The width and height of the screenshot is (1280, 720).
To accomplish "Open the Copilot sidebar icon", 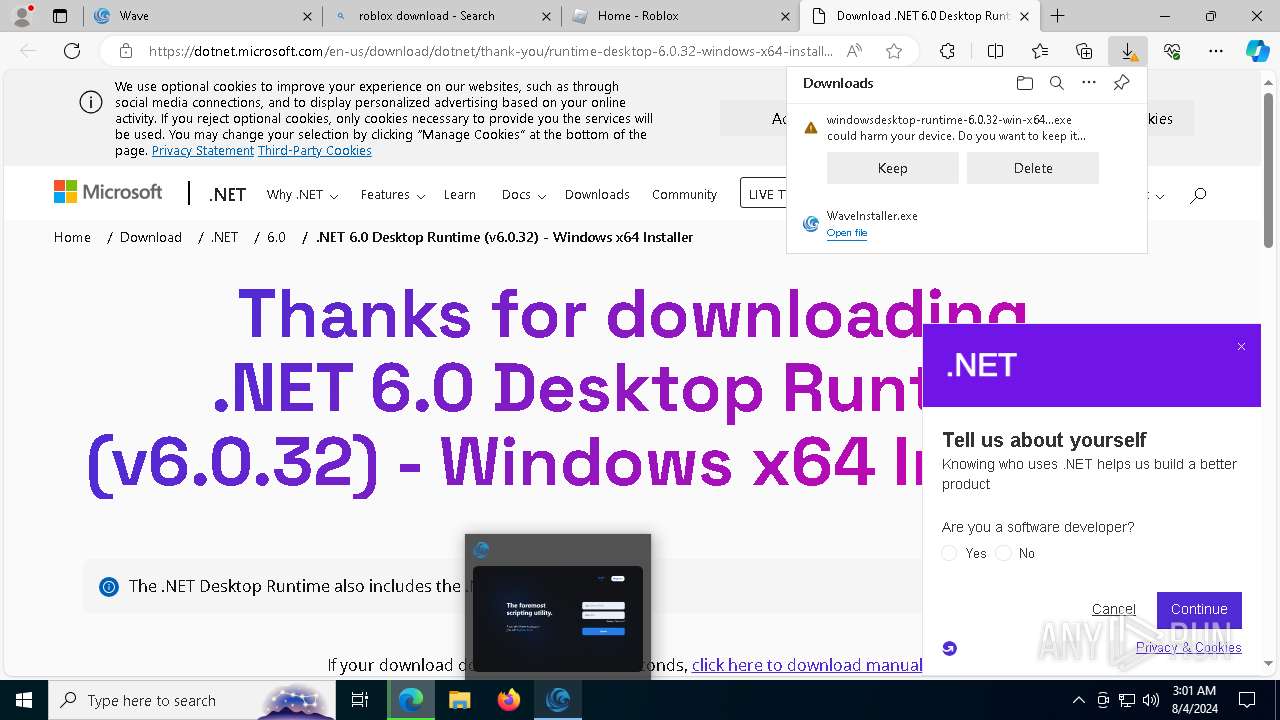I will 1257,51.
